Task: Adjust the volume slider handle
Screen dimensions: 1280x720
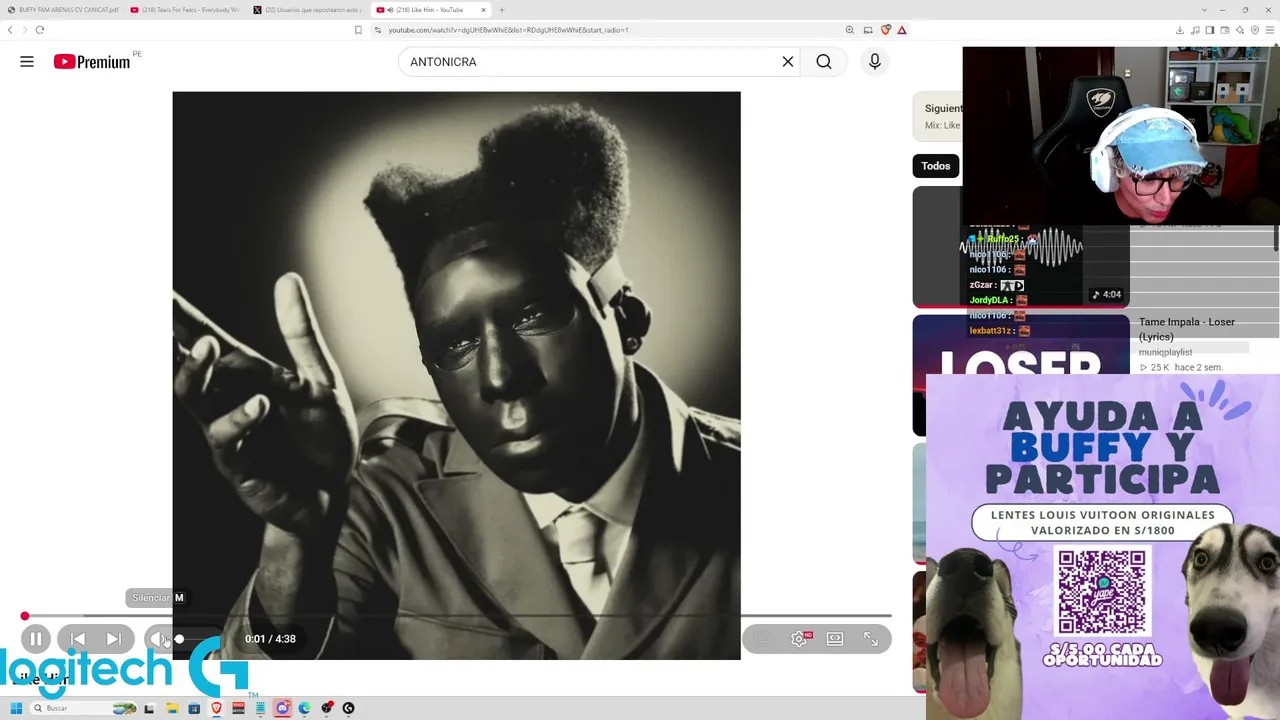Action: pos(179,639)
